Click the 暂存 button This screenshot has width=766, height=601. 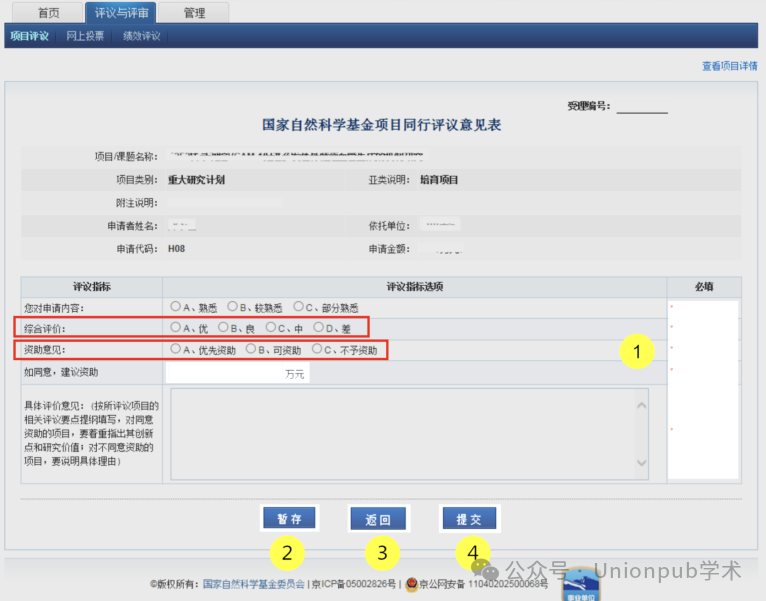coord(289,518)
